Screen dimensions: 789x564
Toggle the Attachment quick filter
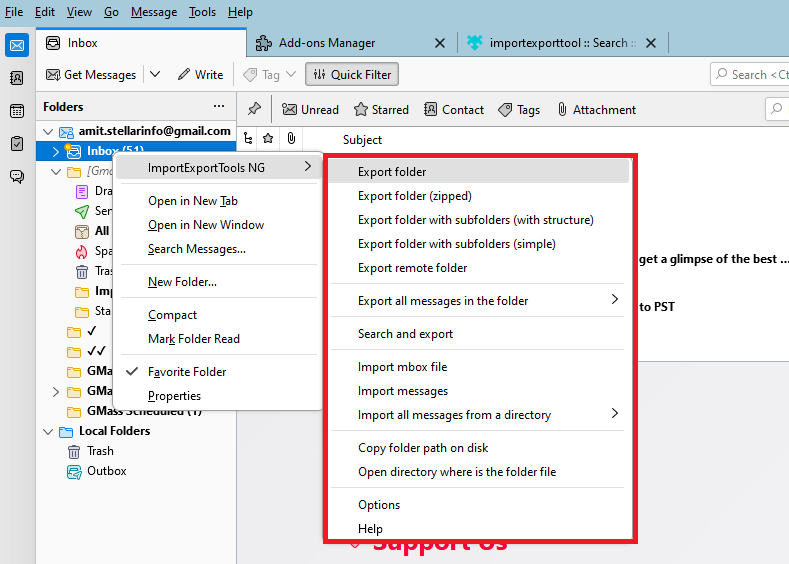597,109
